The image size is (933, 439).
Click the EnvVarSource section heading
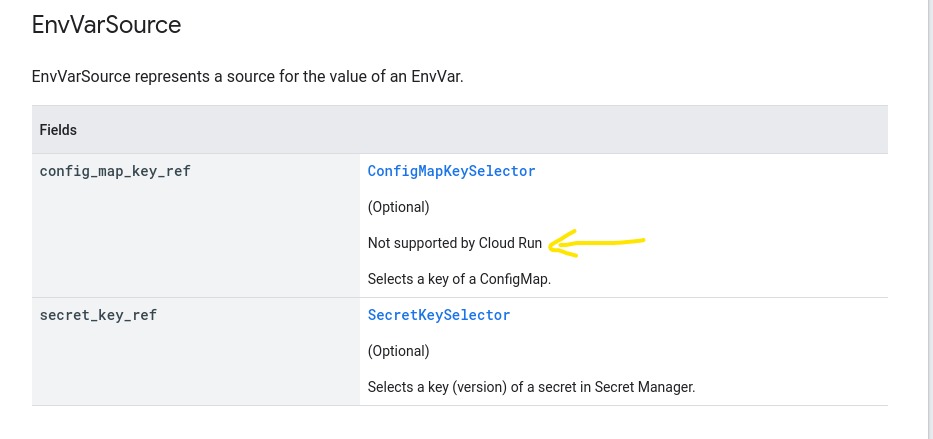(106, 25)
